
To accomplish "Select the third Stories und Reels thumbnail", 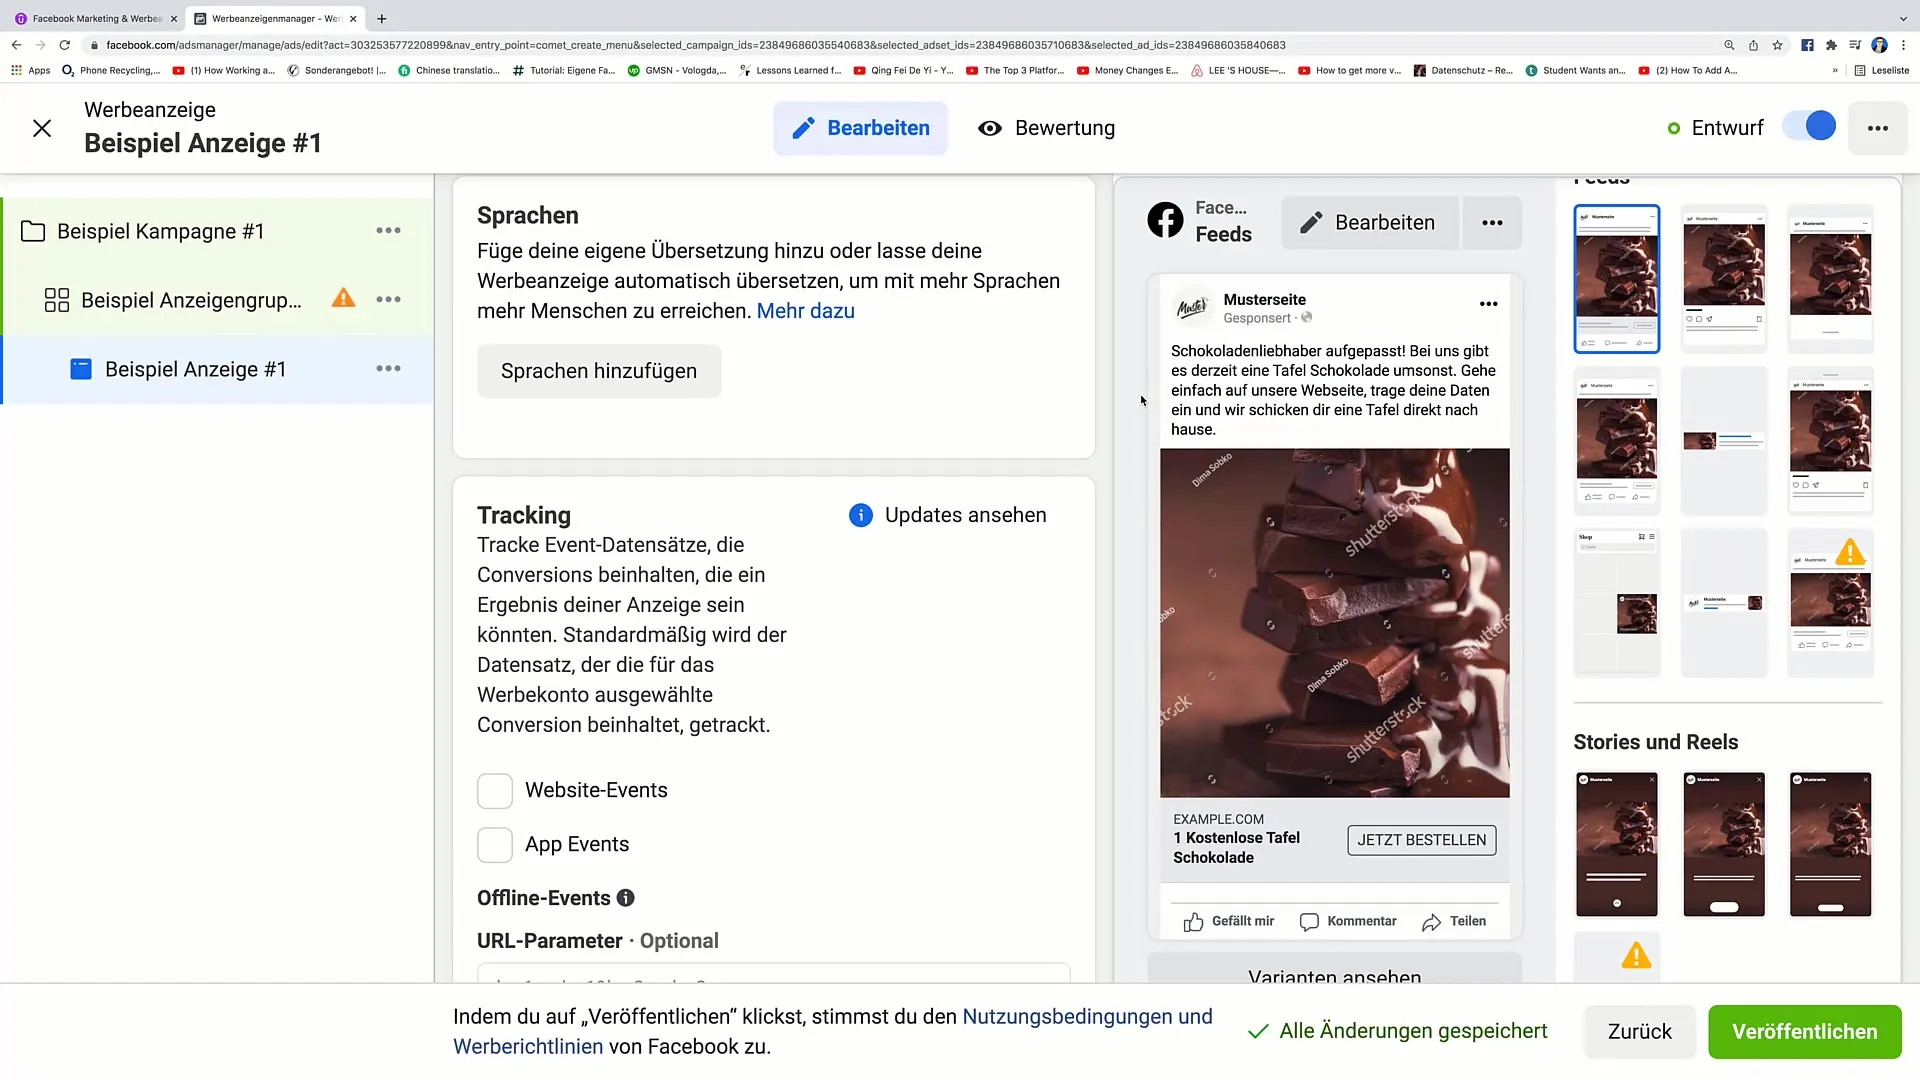I will point(1830,844).
